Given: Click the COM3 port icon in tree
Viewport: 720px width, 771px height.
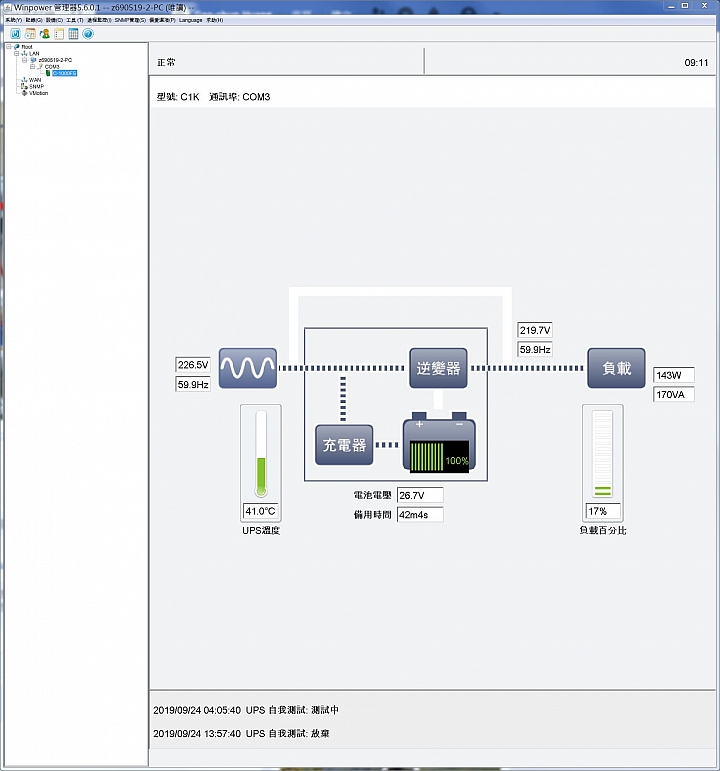Looking at the screenshot, I should [x=40, y=66].
